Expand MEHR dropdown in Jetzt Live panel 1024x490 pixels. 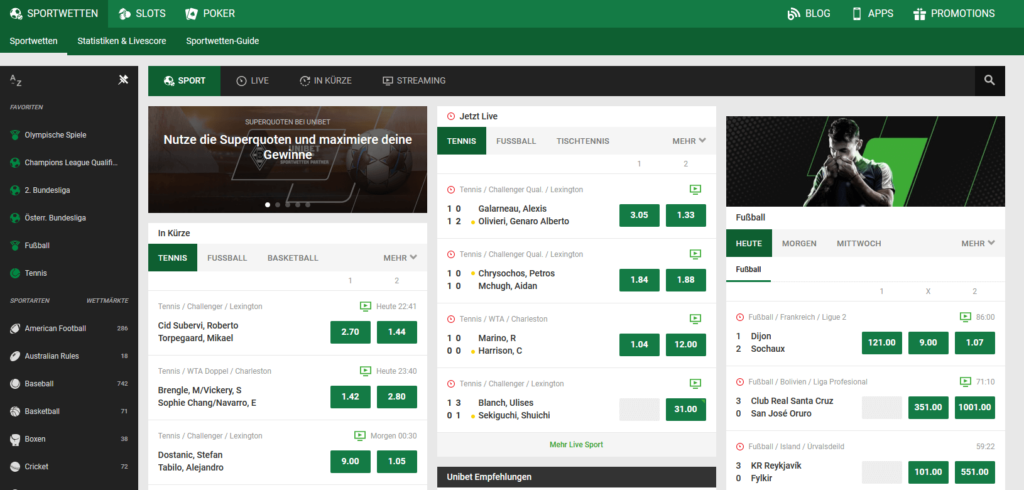tap(689, 140)
